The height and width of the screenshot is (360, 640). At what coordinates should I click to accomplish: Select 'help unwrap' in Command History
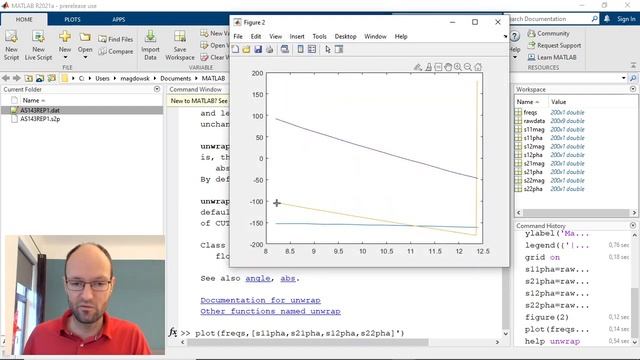(552, 341)
